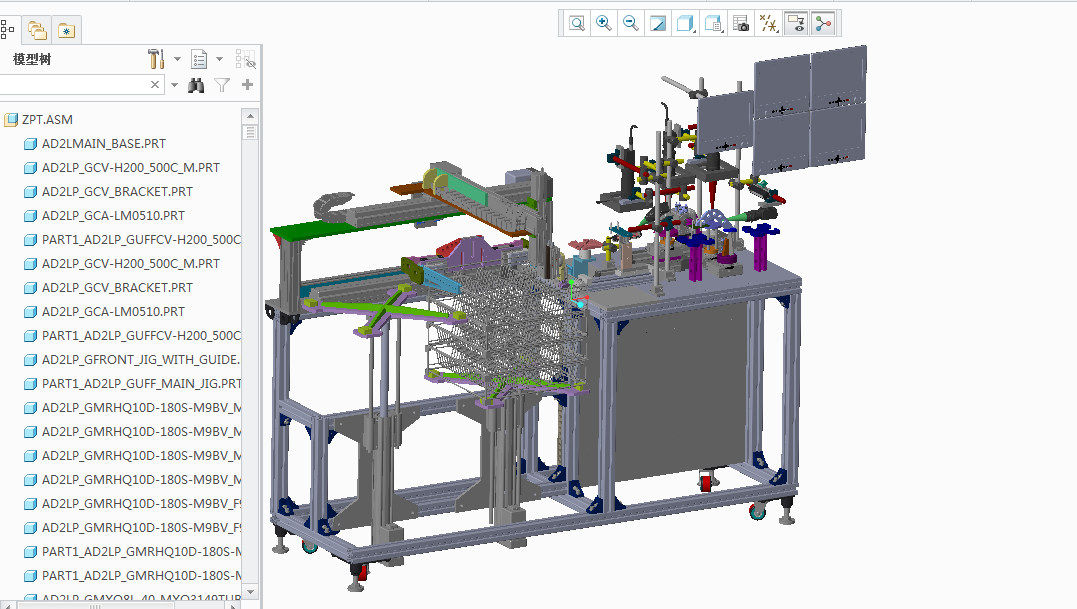The width and height of the screenshot is (1077, 609).
Task: Click the model tree scroll up arrow
Action: pos(250,115)
